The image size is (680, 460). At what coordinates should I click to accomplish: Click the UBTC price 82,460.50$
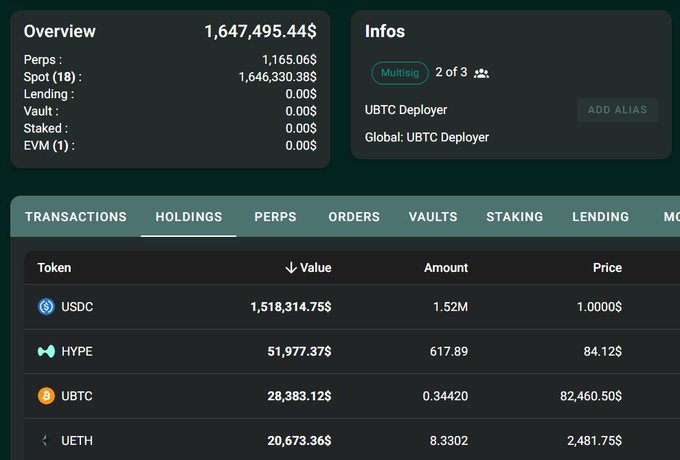(x=591, y=396)
